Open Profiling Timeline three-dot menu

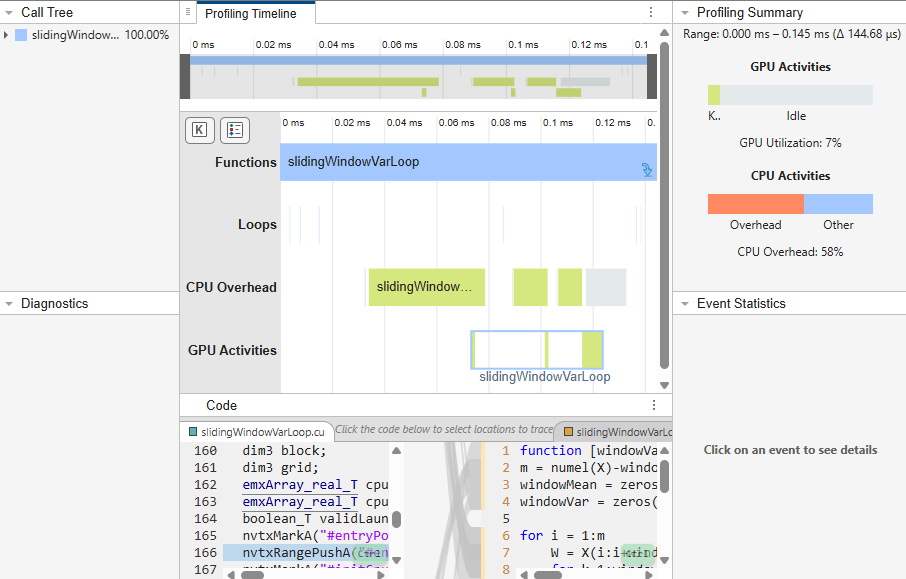coord(651,12)
